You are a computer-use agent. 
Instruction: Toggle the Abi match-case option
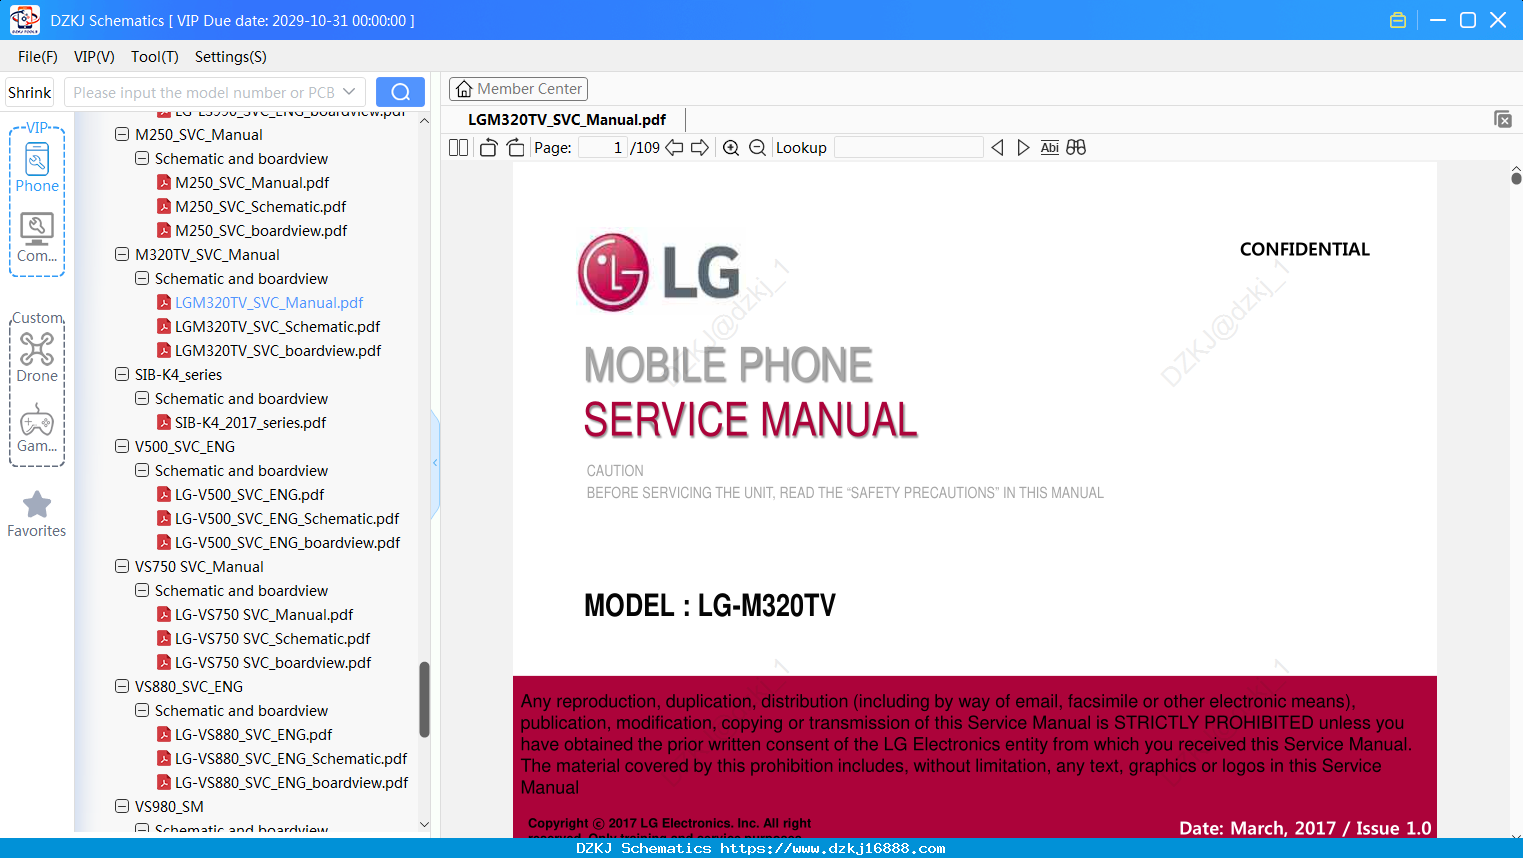(1049, 148)
